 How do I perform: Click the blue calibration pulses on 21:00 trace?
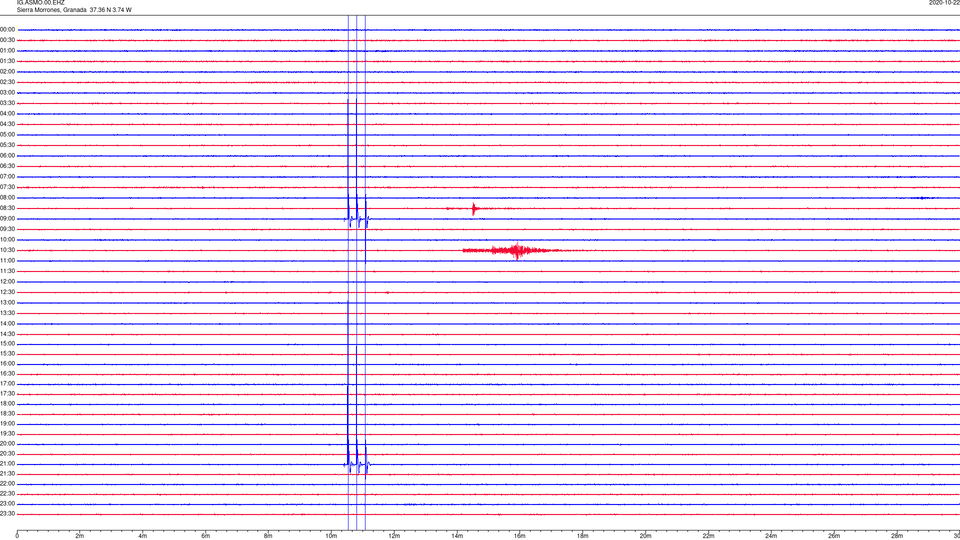pyautogui.click(x=358, y=457)
